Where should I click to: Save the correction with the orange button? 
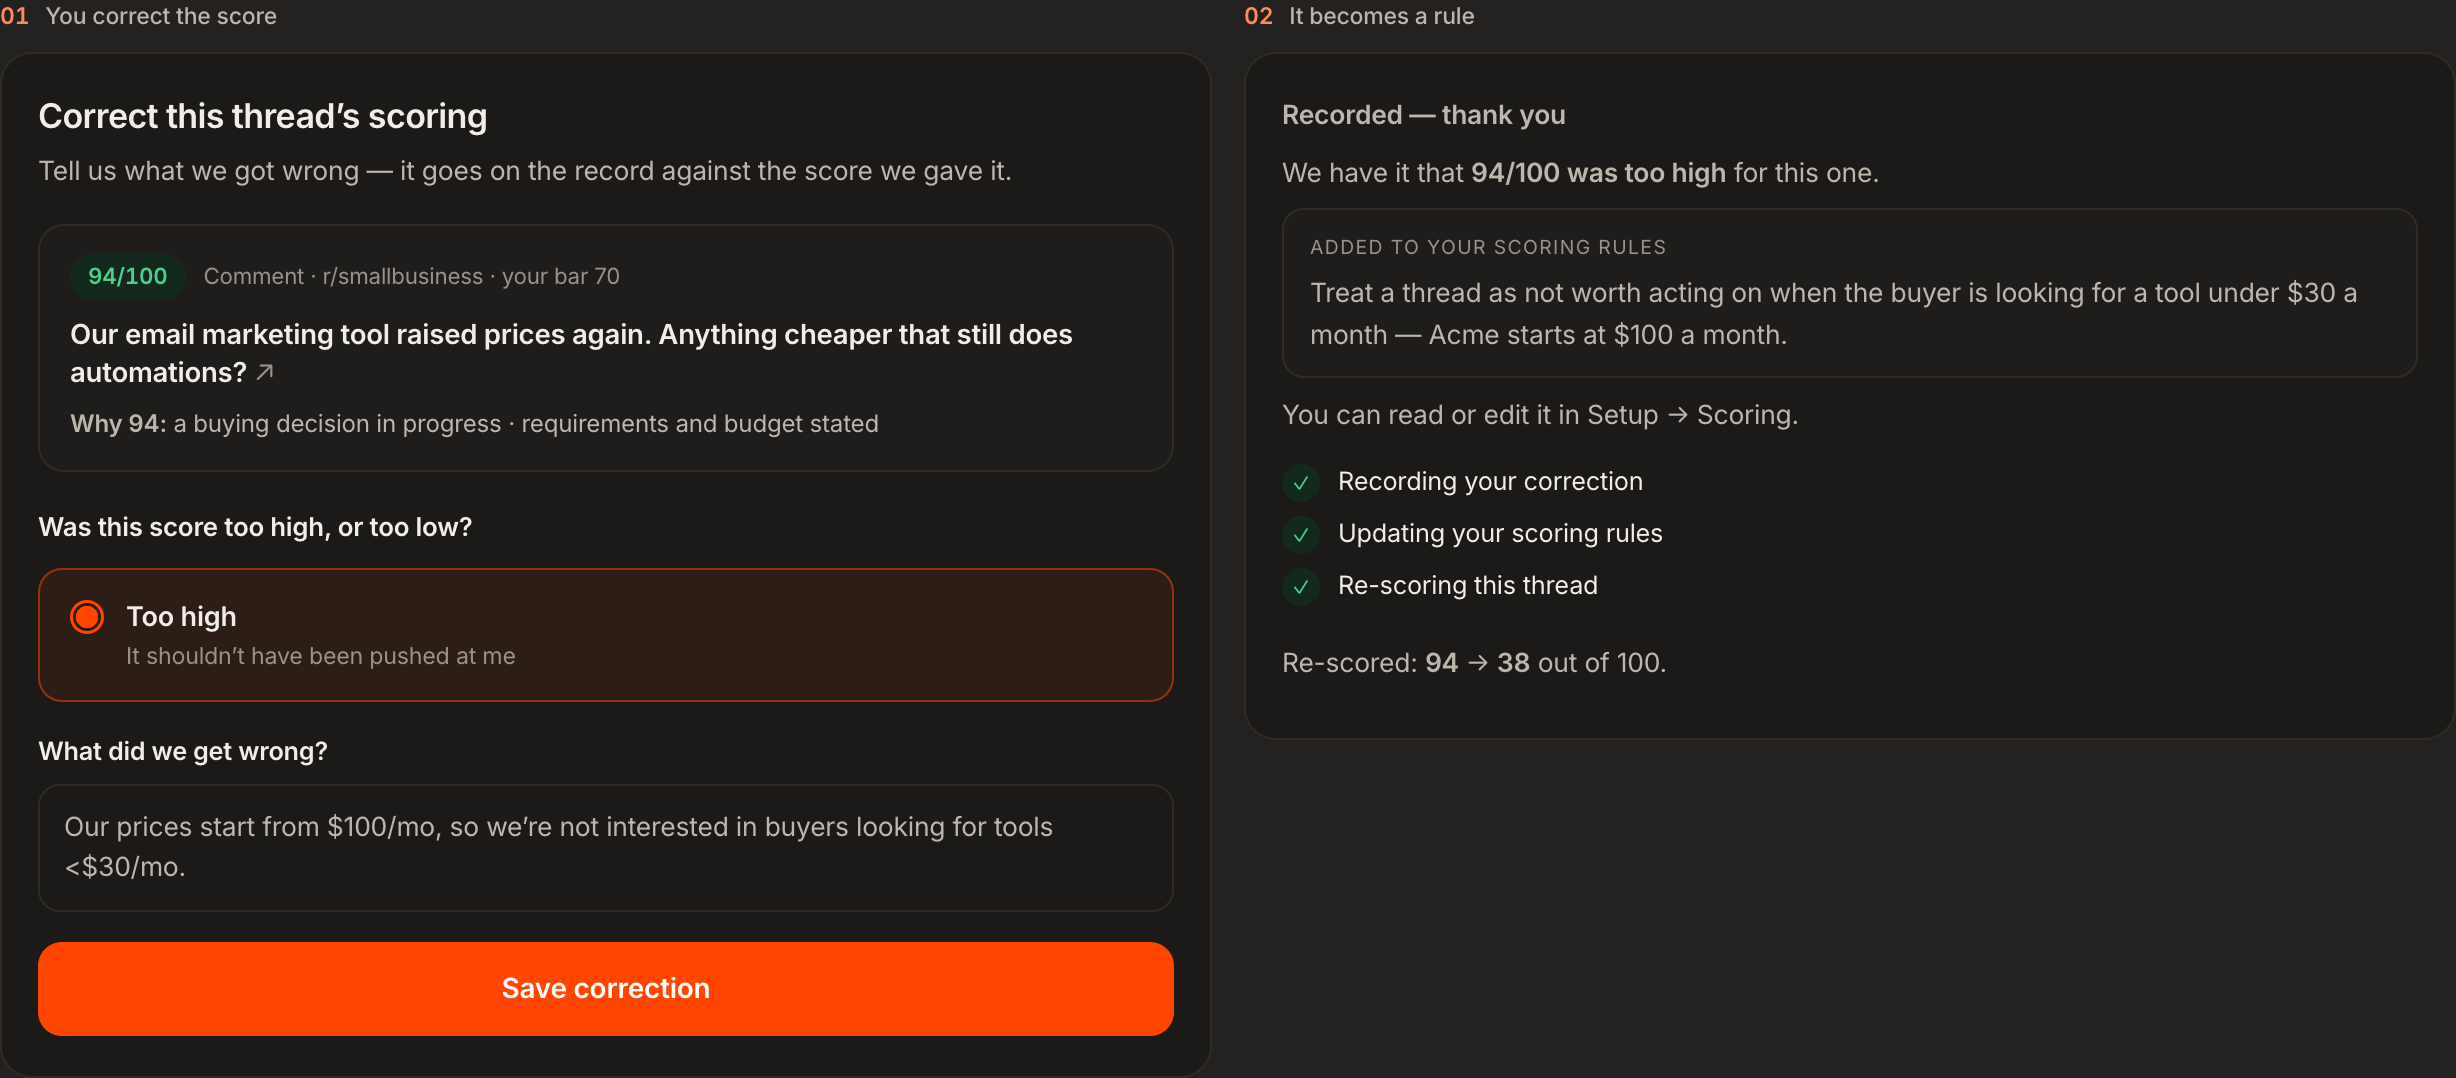605,988
